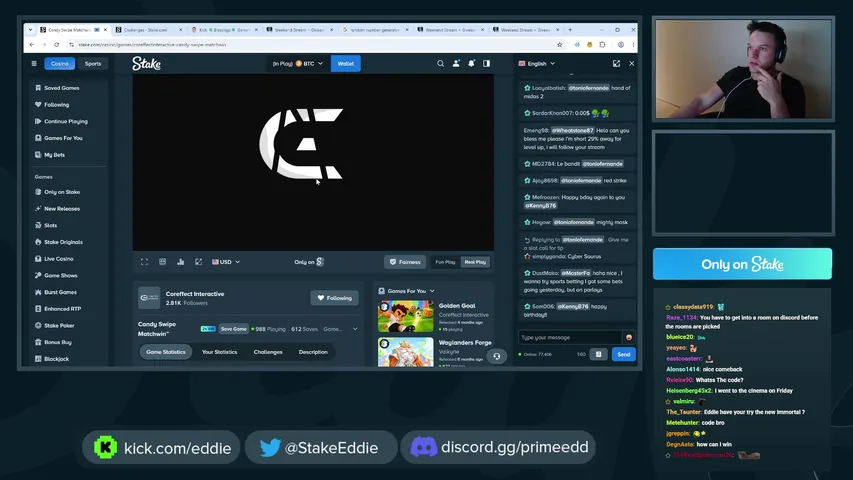
Task: Open the BTC currency balance dropdown
Action: 298,64
